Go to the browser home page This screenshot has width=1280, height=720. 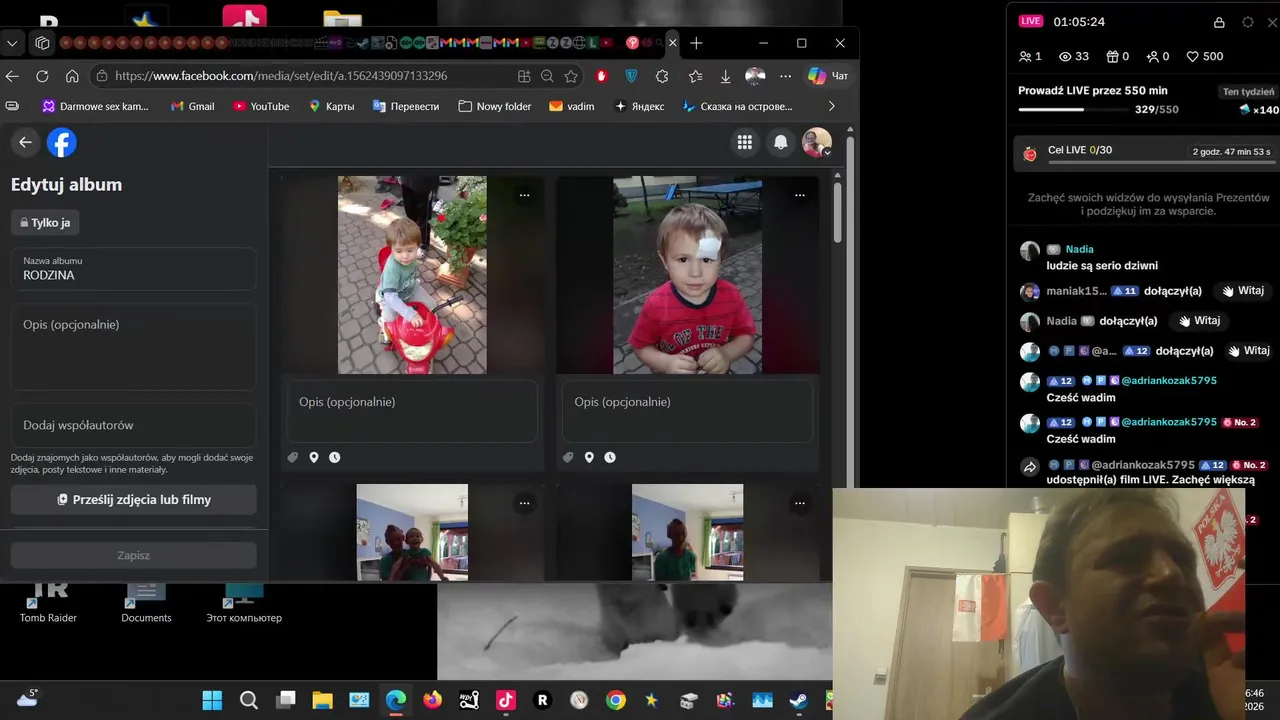coord(72,76)
